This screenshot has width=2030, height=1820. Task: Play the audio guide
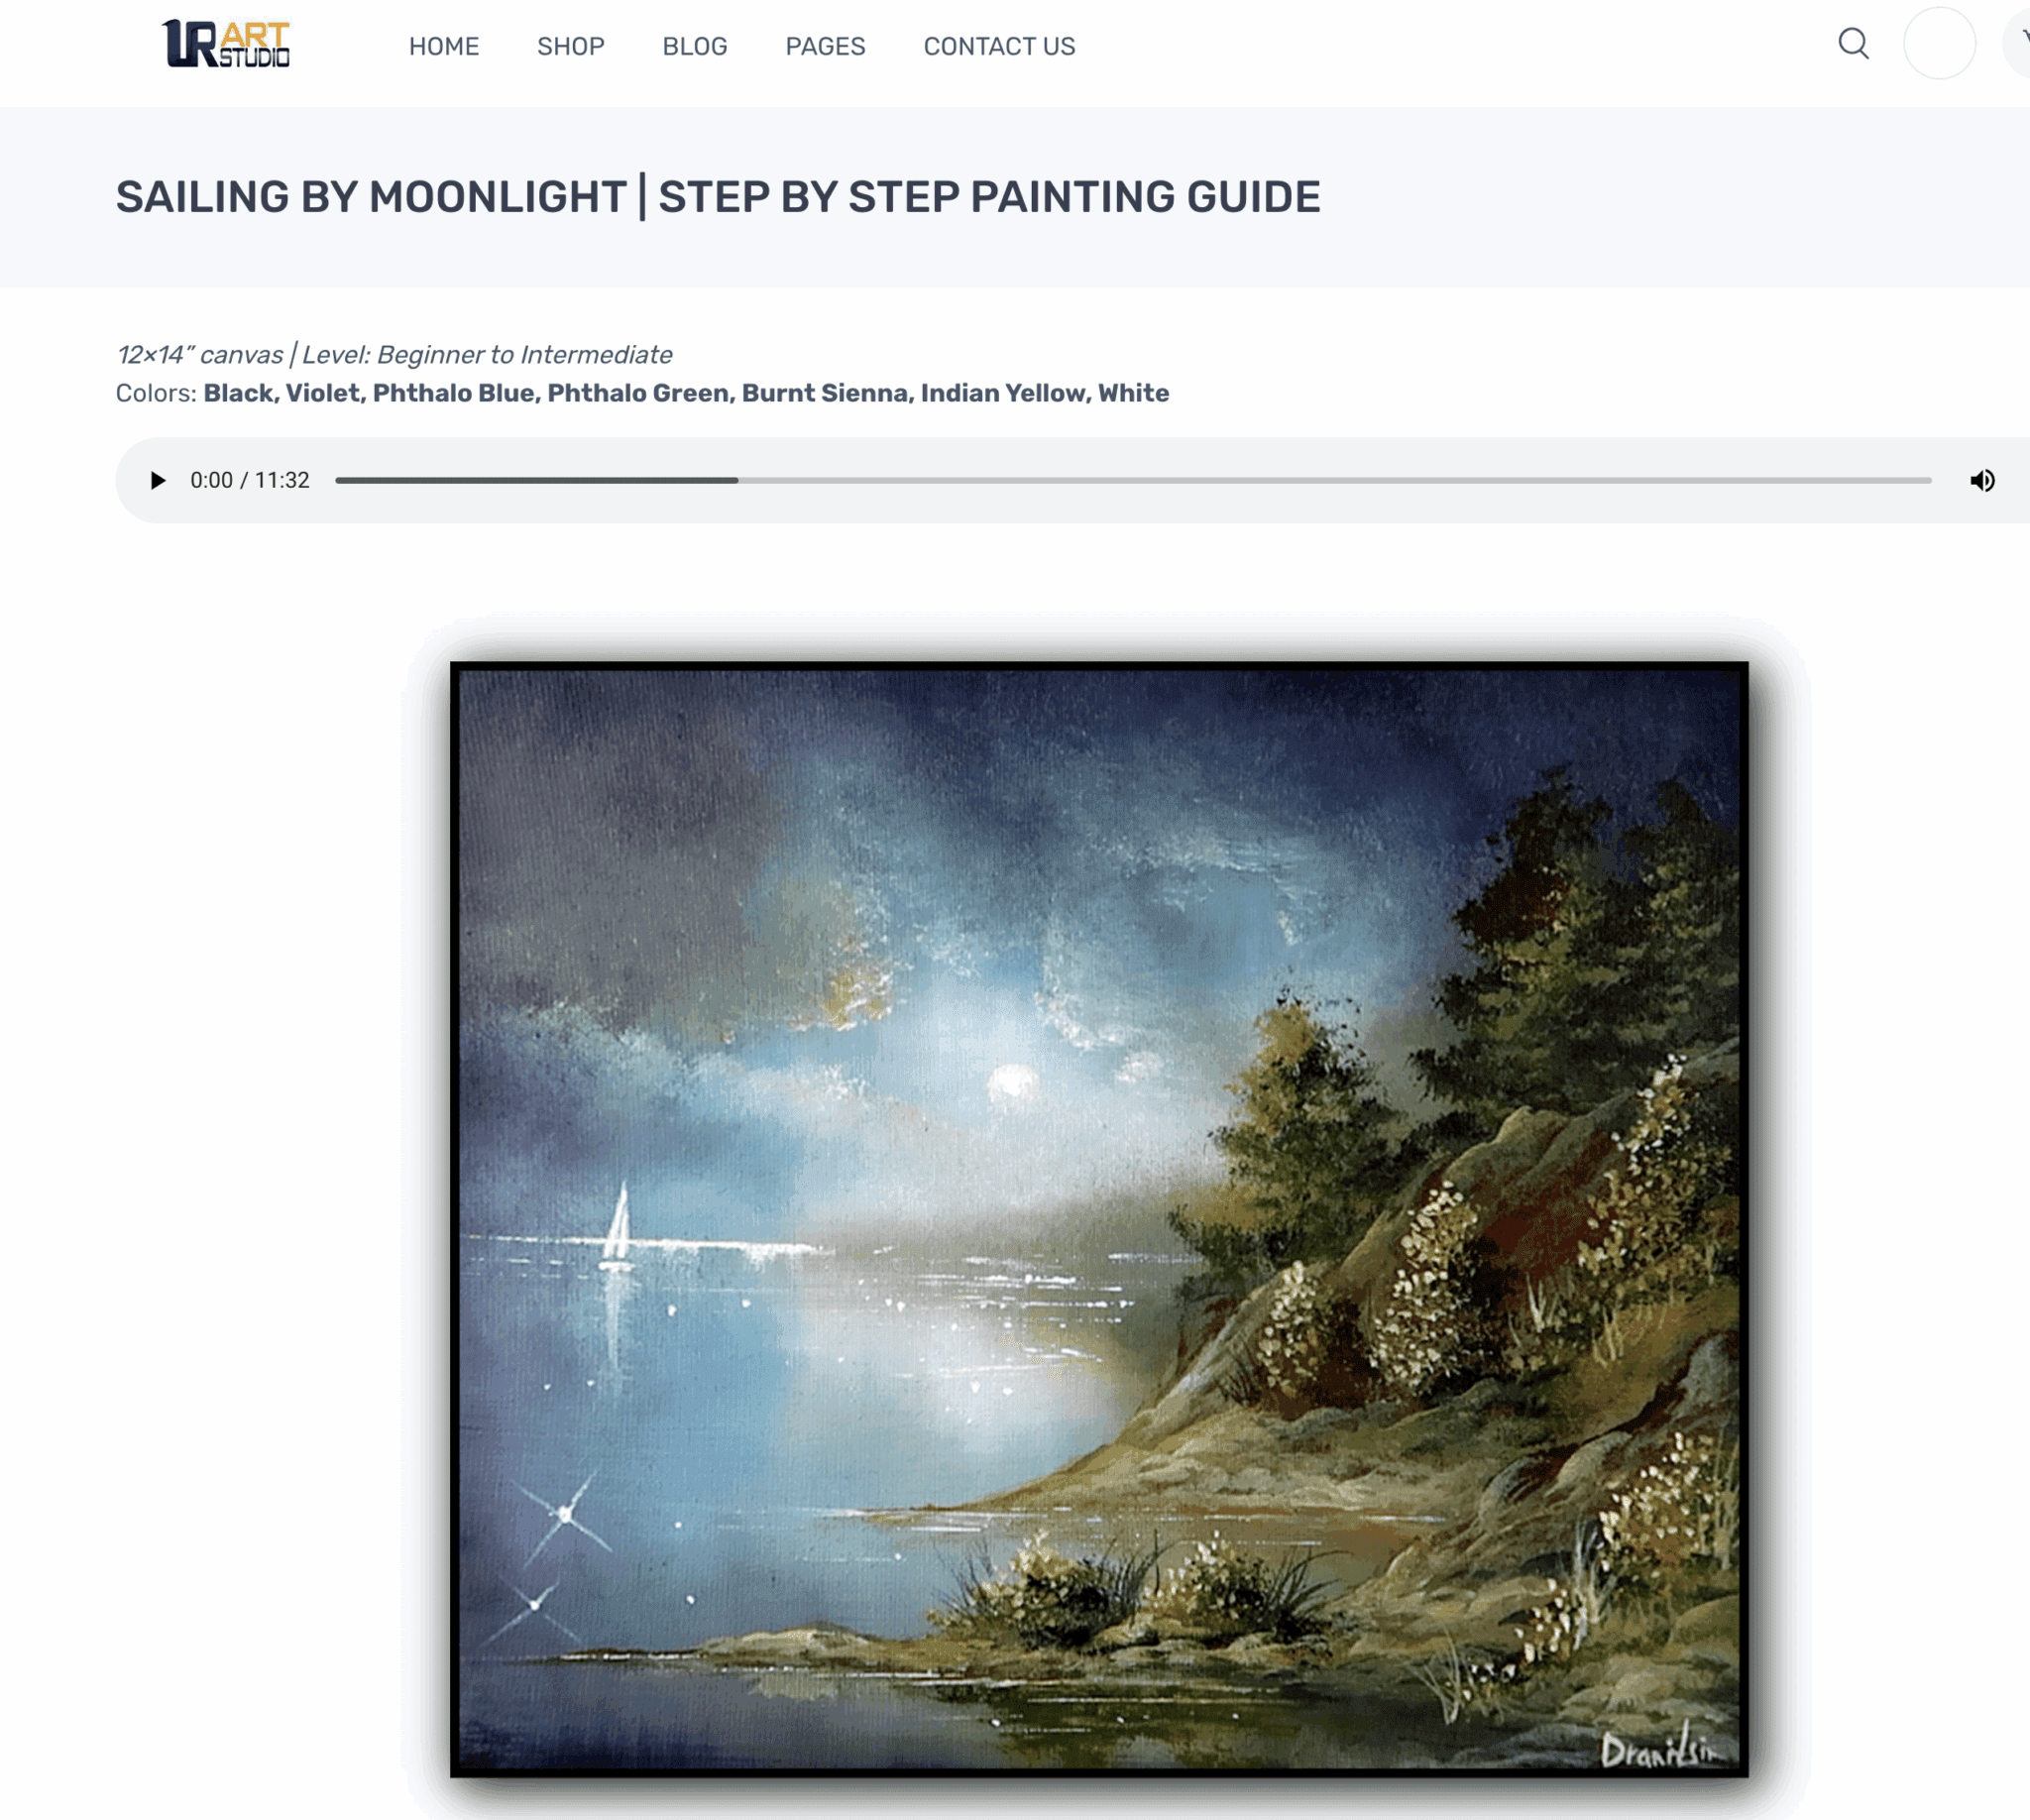click(157, 480)
